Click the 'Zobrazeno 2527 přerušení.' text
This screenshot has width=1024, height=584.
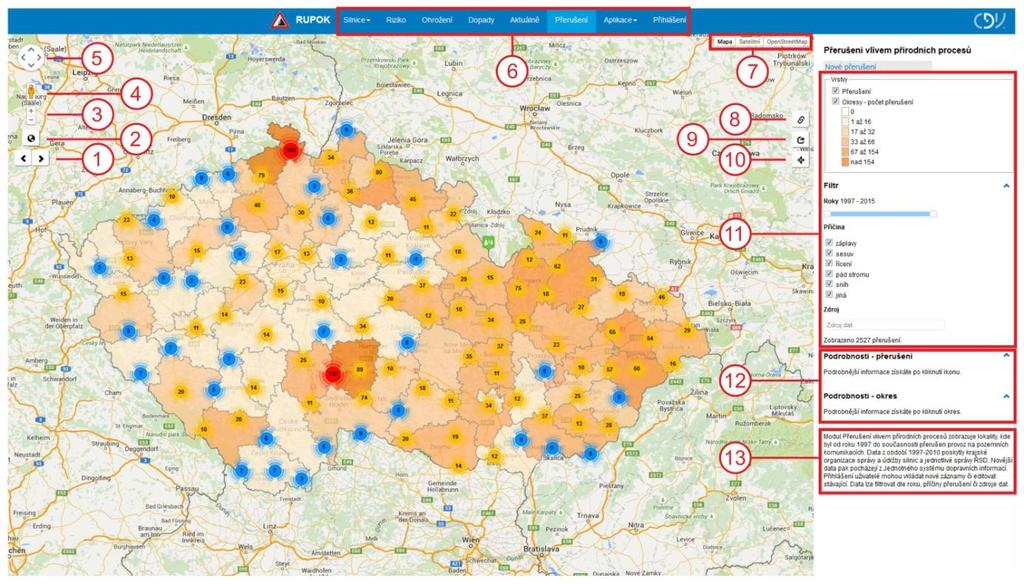pos(862,340)
